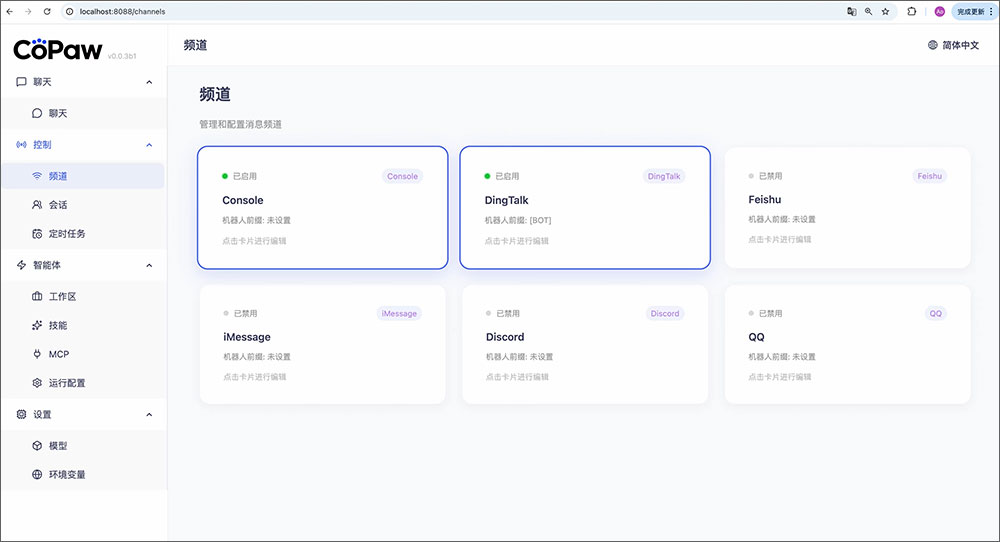
Task: Open the 聊天 sub-item in sidebar
Action: click(83, 113)
